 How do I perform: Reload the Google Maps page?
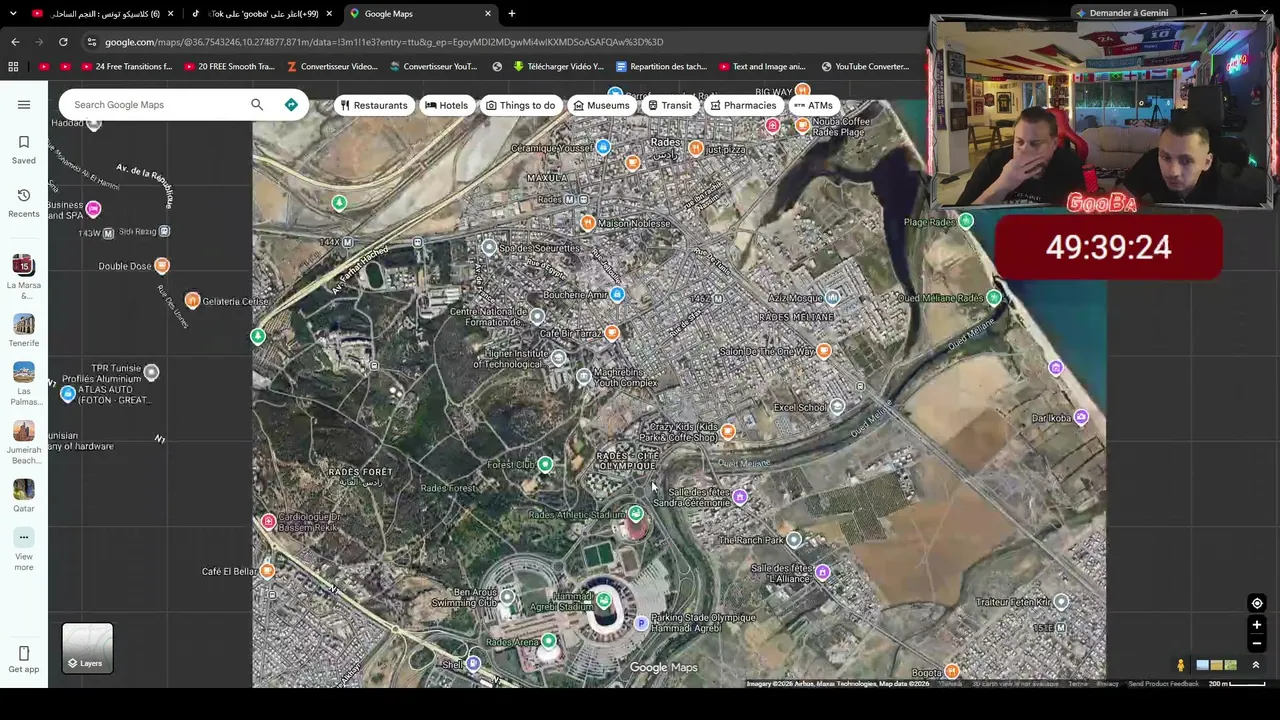pyautogui.click(x=63, y=42)
